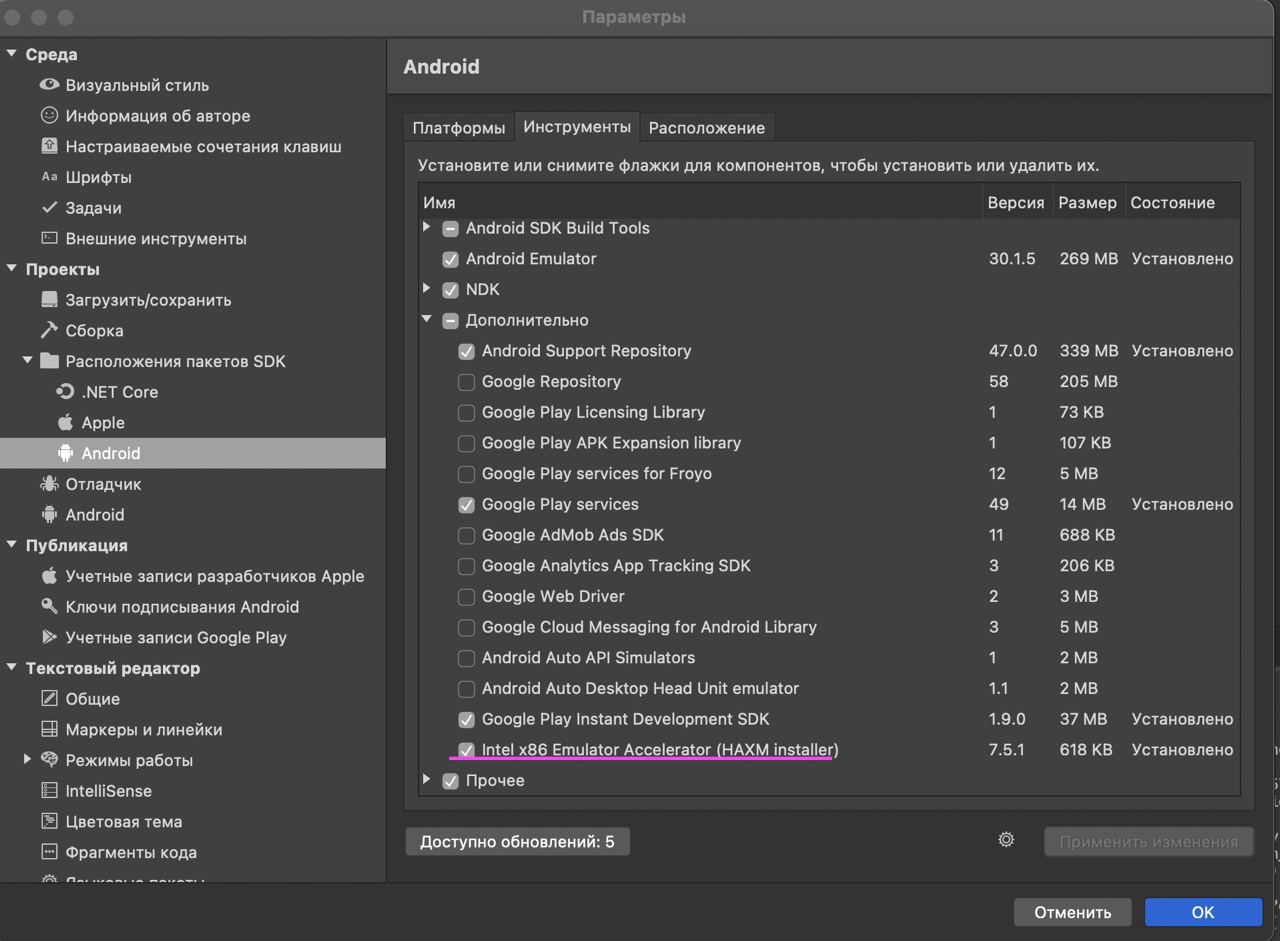Confirm with the OK button

[x=1203, y=912]
